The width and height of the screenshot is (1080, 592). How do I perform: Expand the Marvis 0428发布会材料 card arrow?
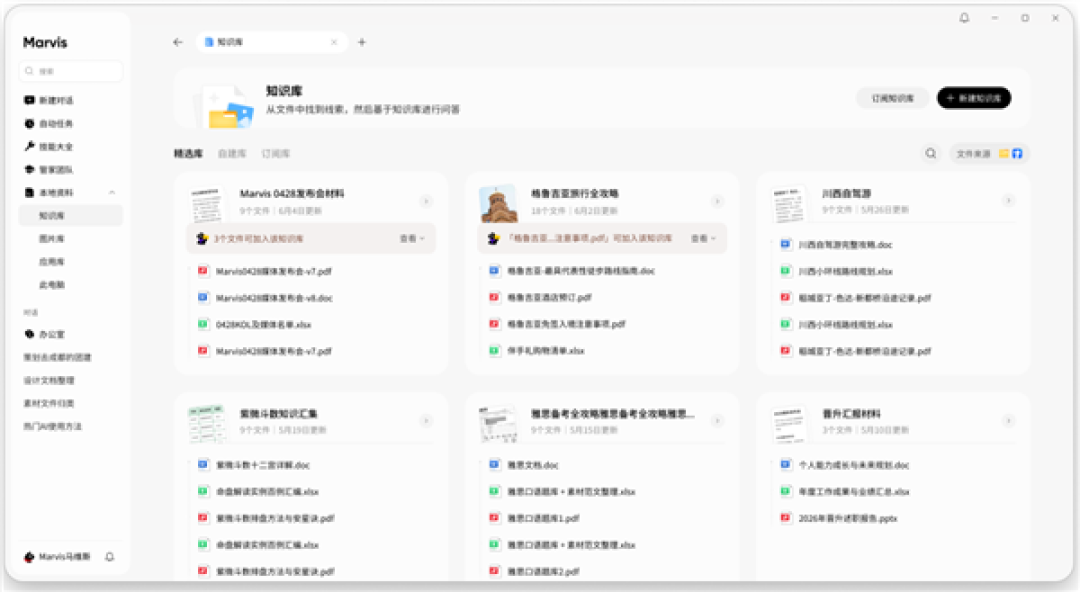(426, 201)
